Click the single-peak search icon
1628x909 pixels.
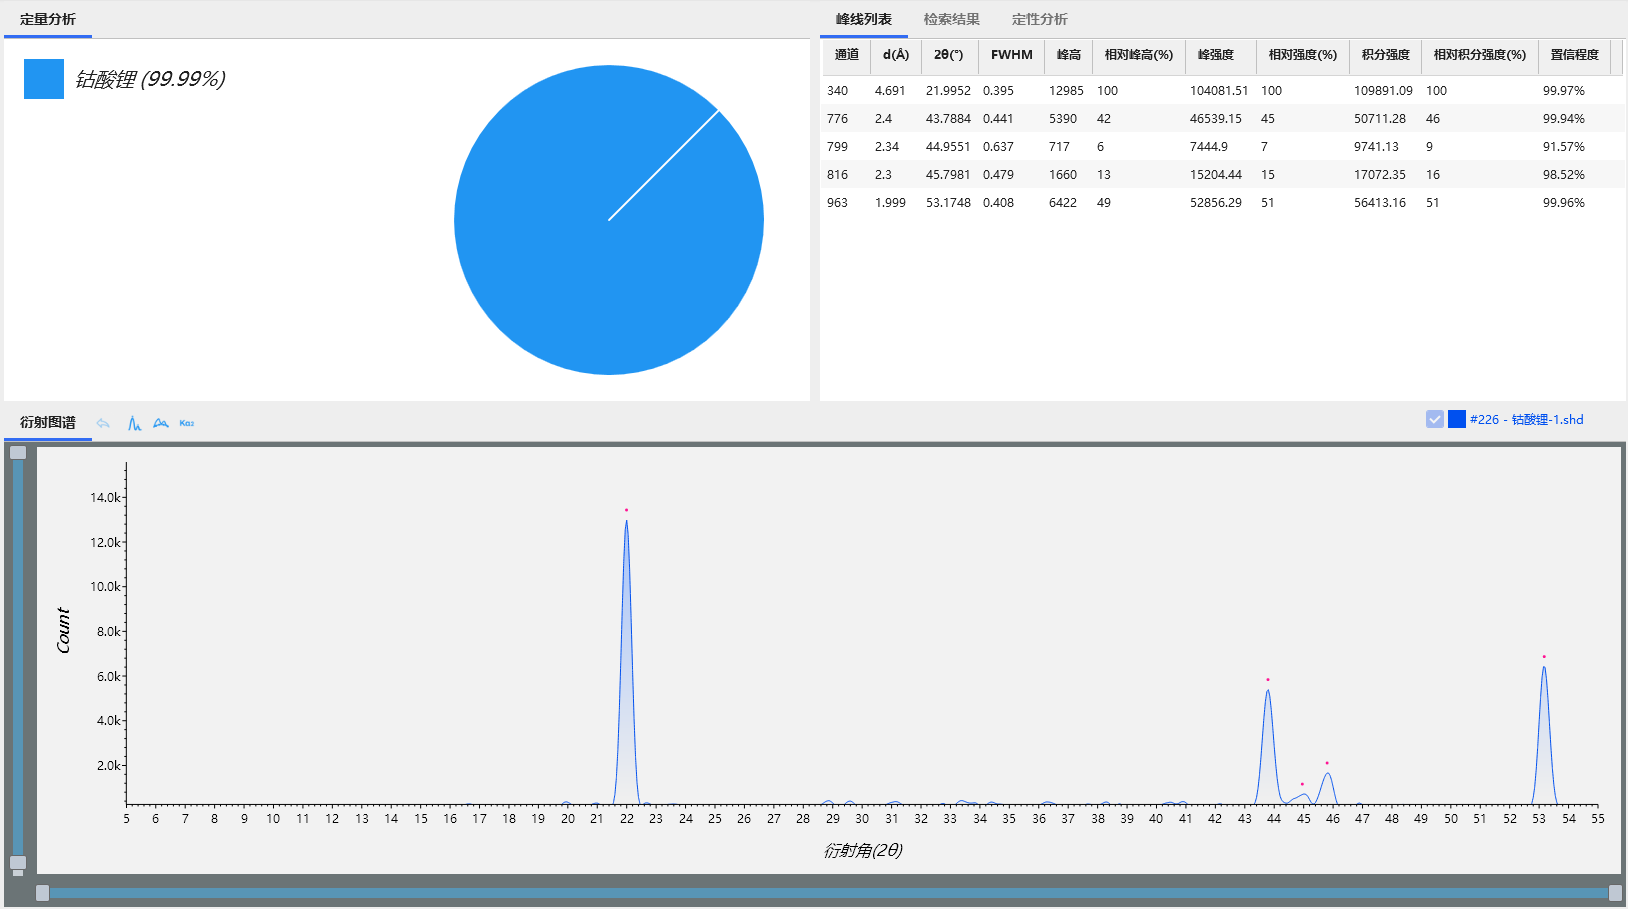click(134, 423)
